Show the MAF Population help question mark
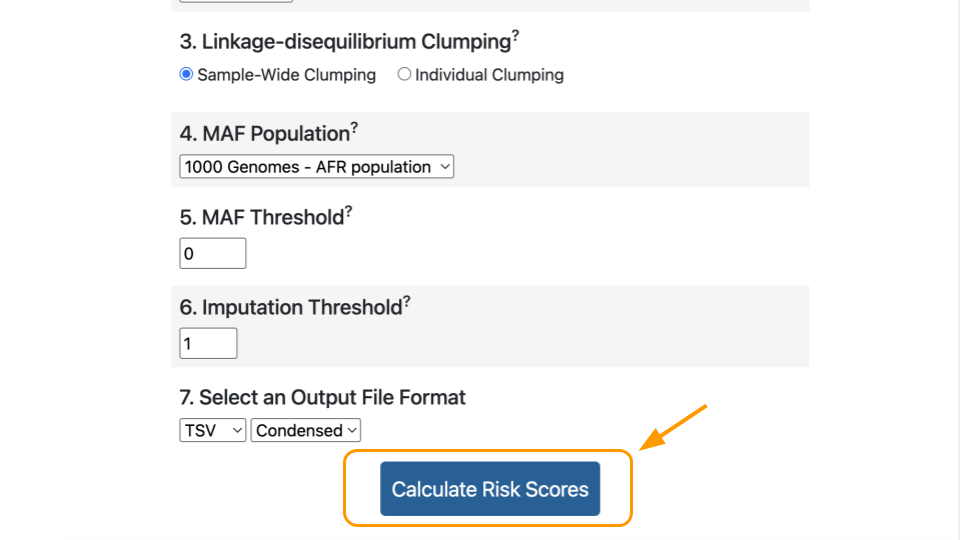Viewport: 960px width, 540px height. tap(354, 128)
